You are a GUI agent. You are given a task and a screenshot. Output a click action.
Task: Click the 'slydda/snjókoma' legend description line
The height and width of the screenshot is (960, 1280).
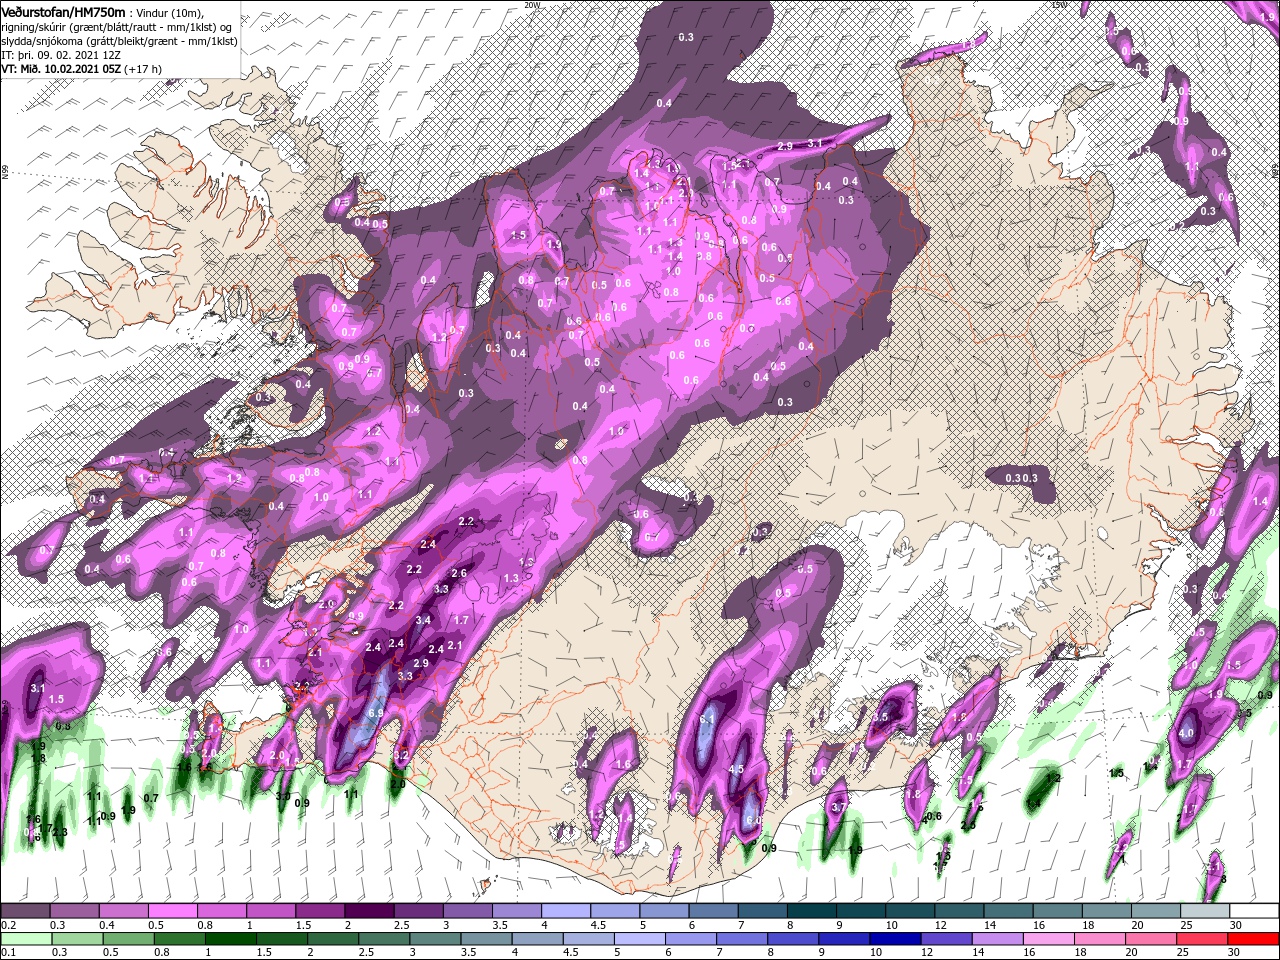coord(117,40)
